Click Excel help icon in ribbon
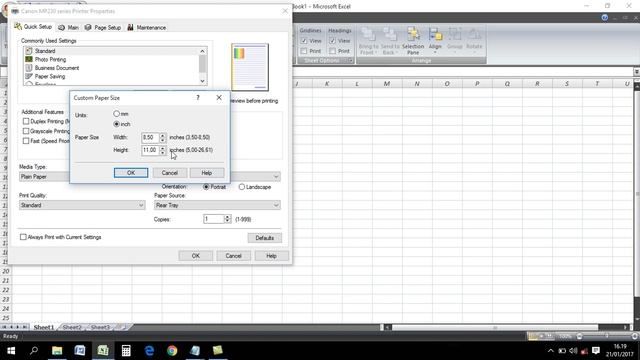This screenshot has width=640, height=360. tap(605, 18)
